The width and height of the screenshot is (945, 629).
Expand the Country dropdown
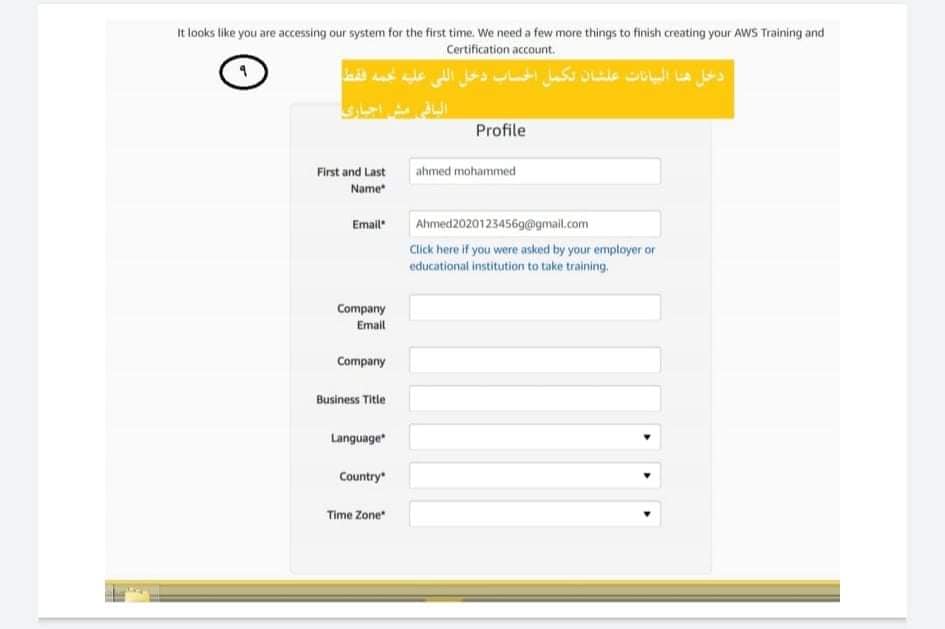coord(535,476)
